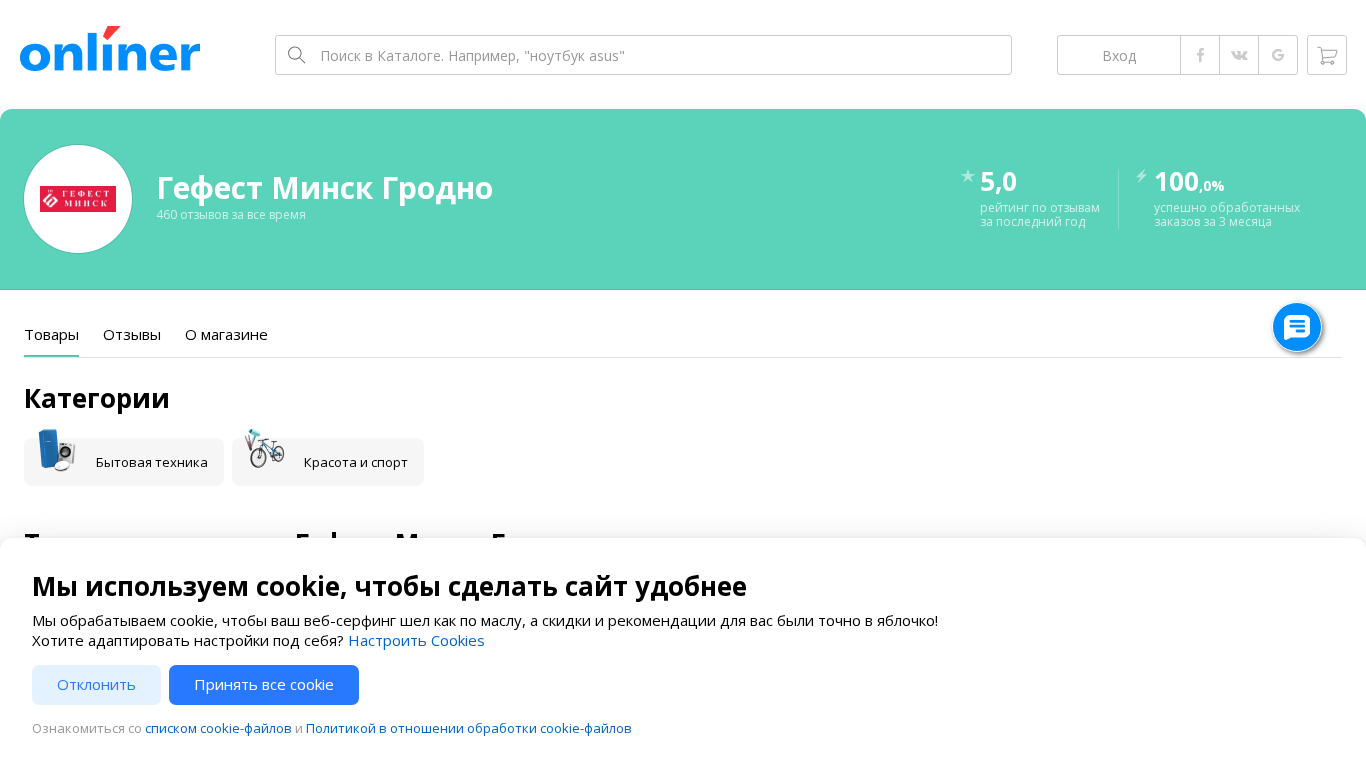Select the О магазине tab
The height and width of the screenshot is (768, 1366).
click(226, 335)
